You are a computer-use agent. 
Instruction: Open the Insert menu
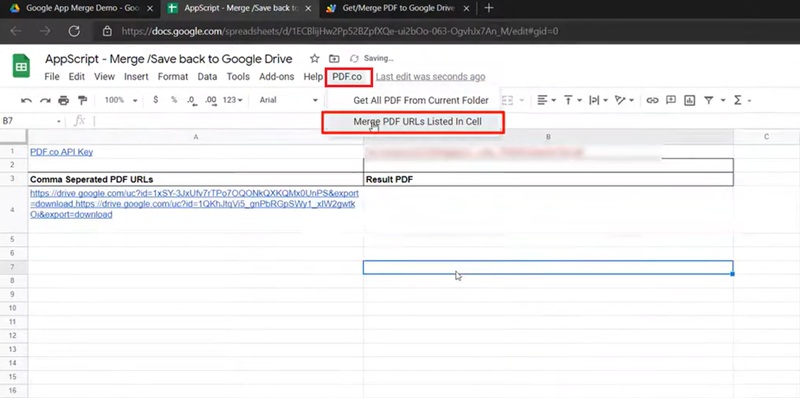(x=136, y=77)
